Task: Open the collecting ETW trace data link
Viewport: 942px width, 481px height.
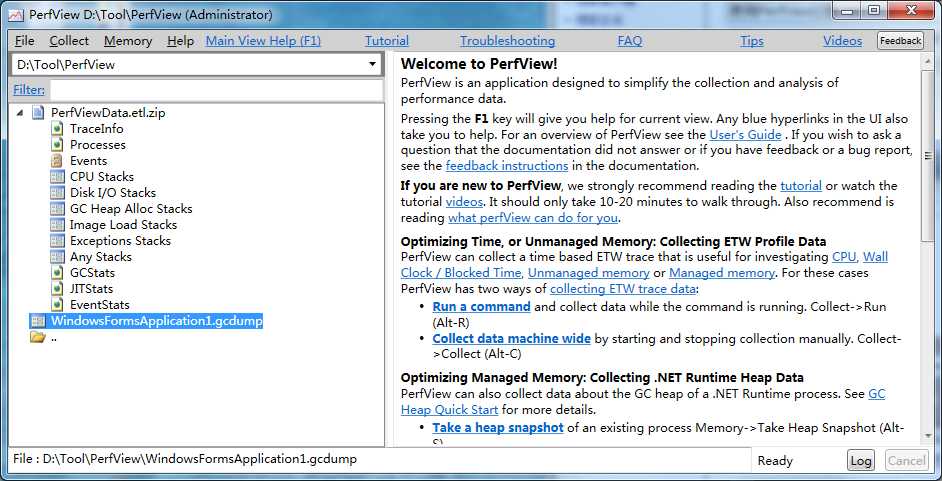Action: [x=623, y=289]
